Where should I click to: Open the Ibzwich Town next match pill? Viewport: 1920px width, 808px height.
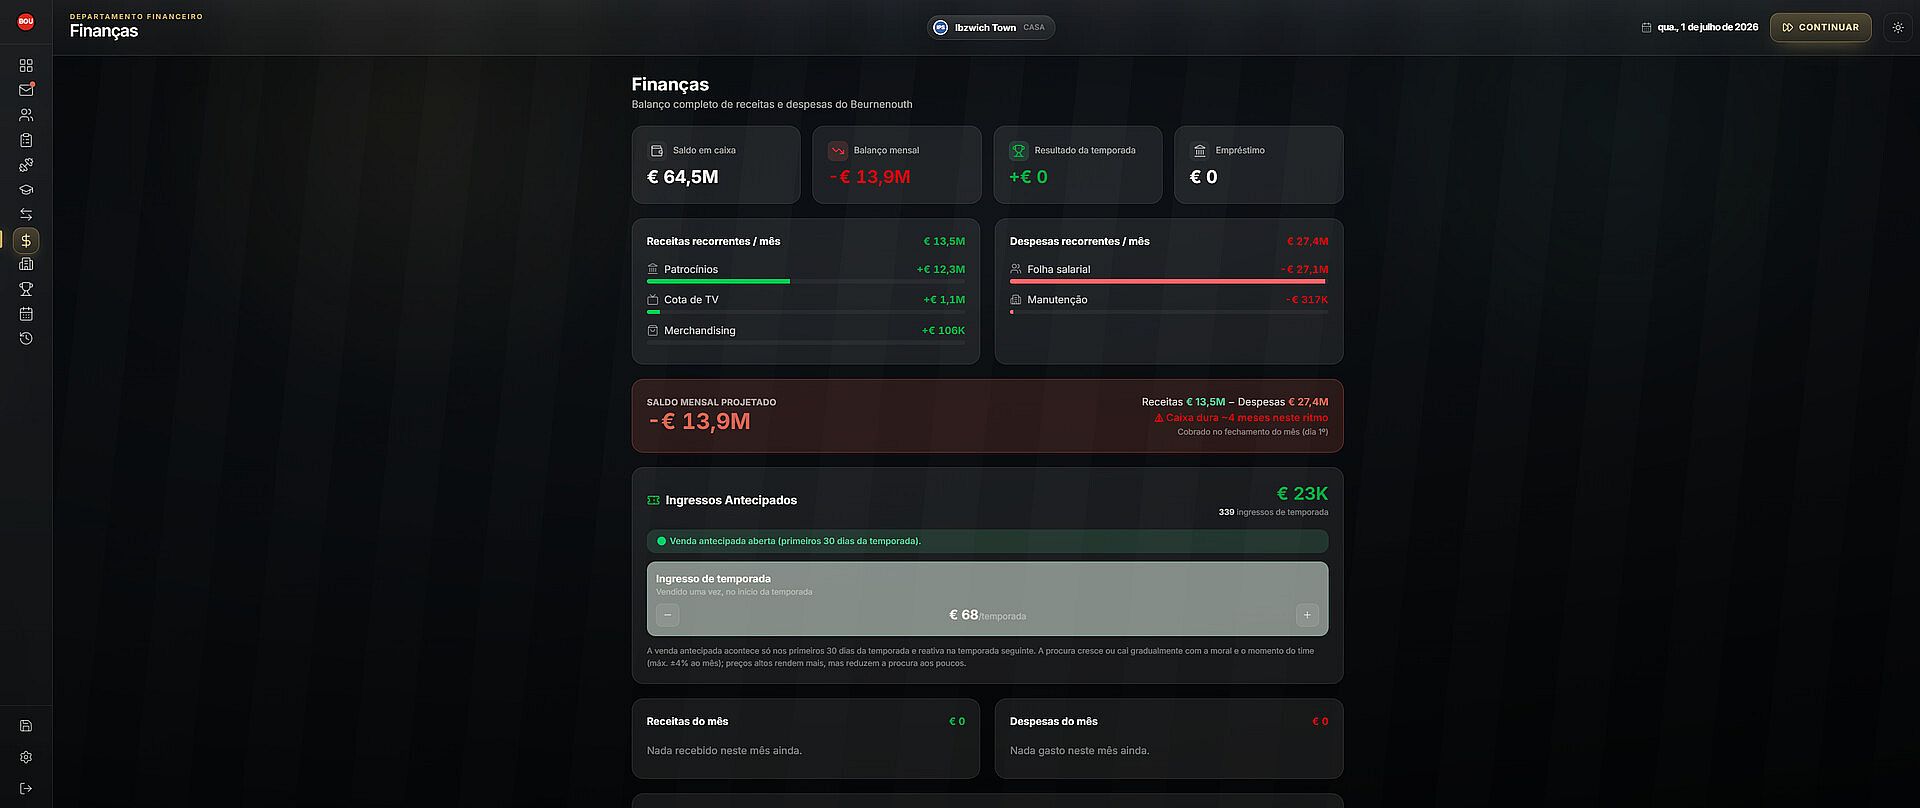point(991,28)
